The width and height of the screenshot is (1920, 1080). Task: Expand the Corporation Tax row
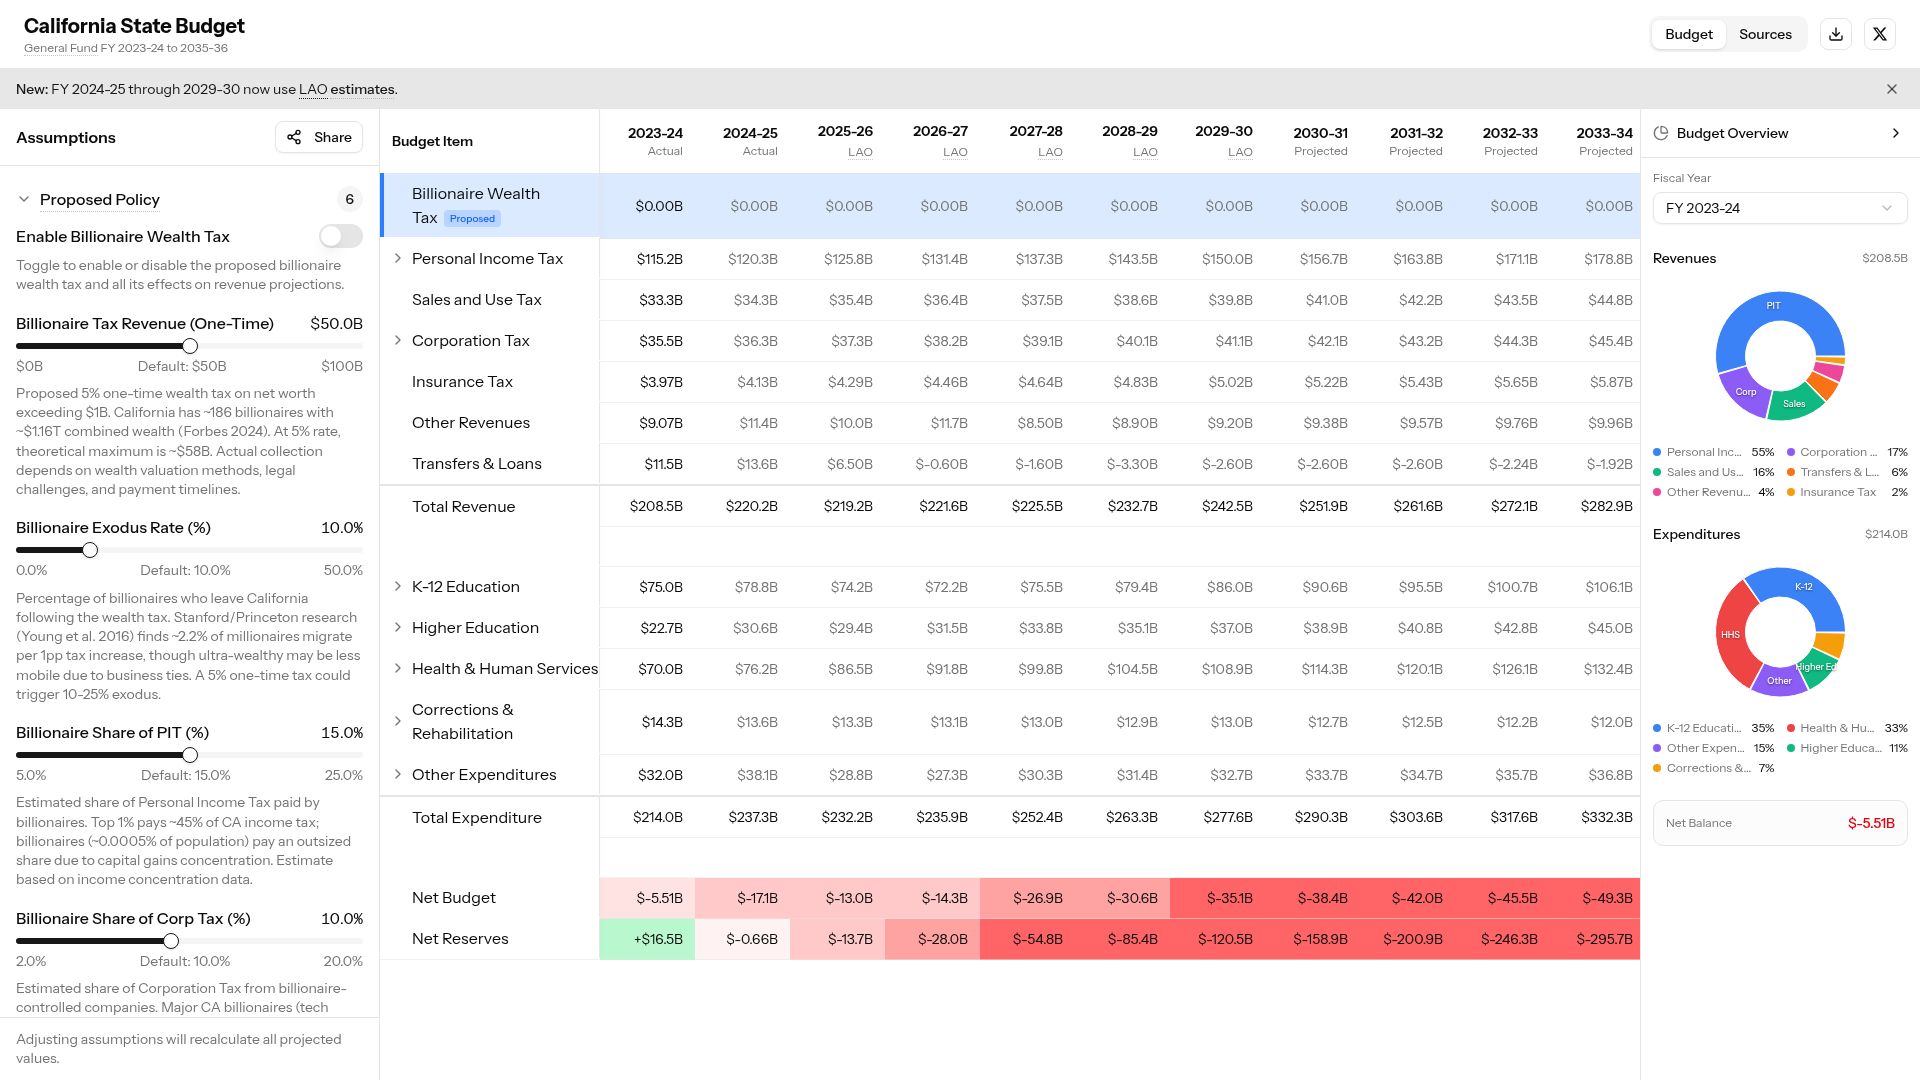coord(398,340)
